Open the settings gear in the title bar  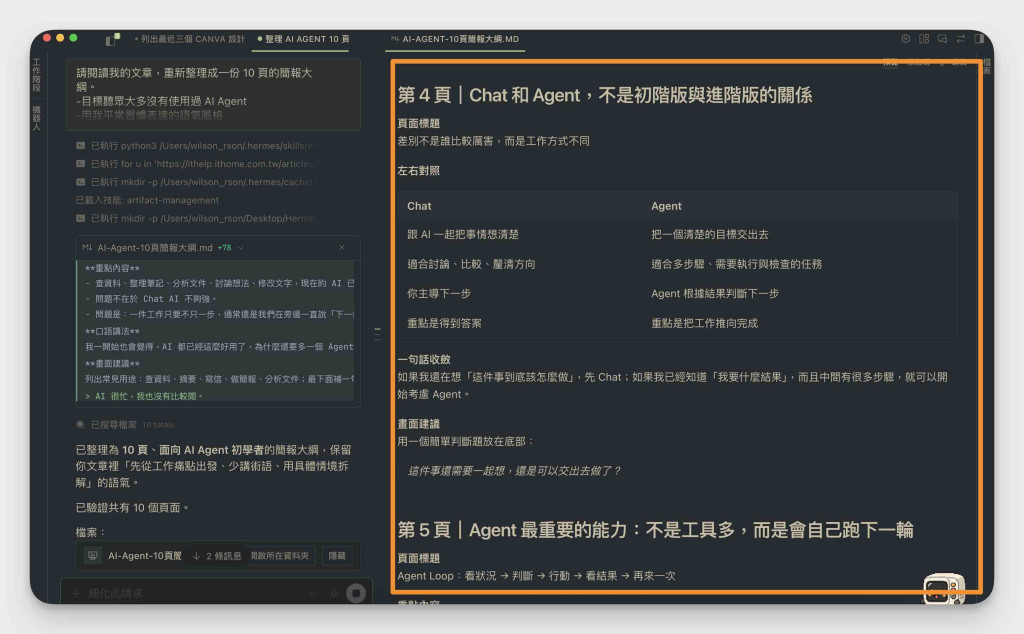tap(906, 39)
